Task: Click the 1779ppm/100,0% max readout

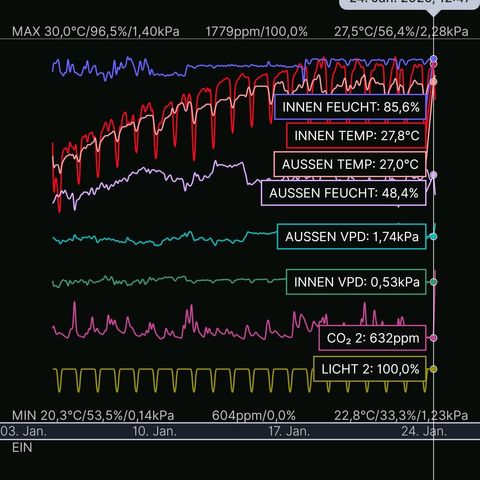Action: (x=256, y=32)
